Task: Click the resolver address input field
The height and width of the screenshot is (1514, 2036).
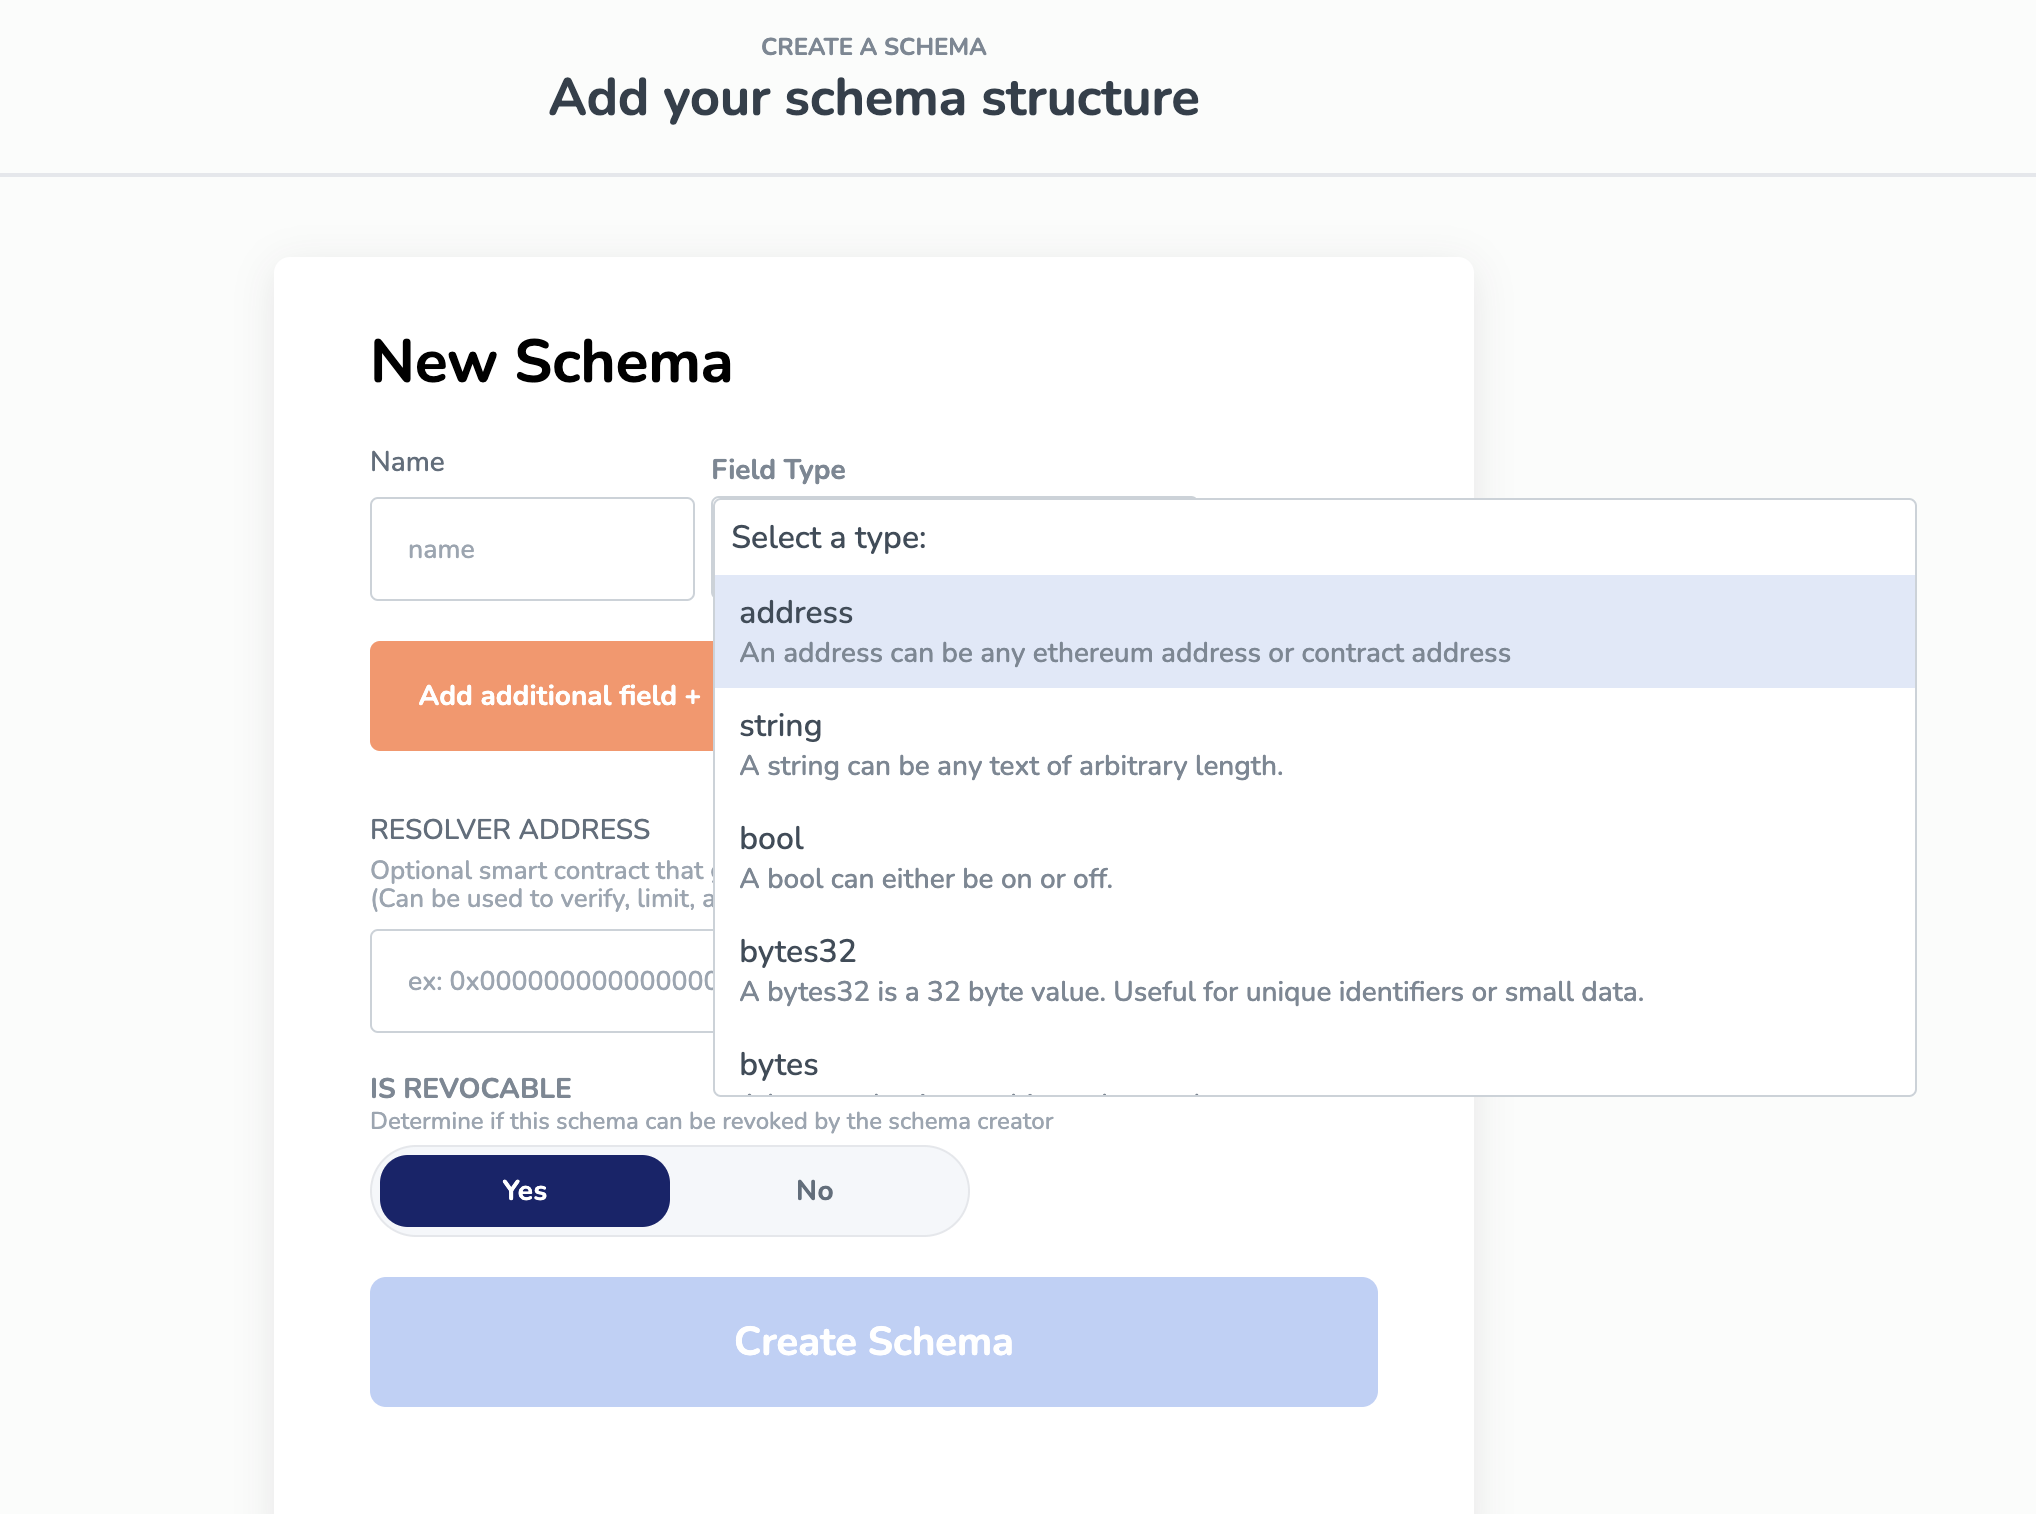Action: point(540,981)
